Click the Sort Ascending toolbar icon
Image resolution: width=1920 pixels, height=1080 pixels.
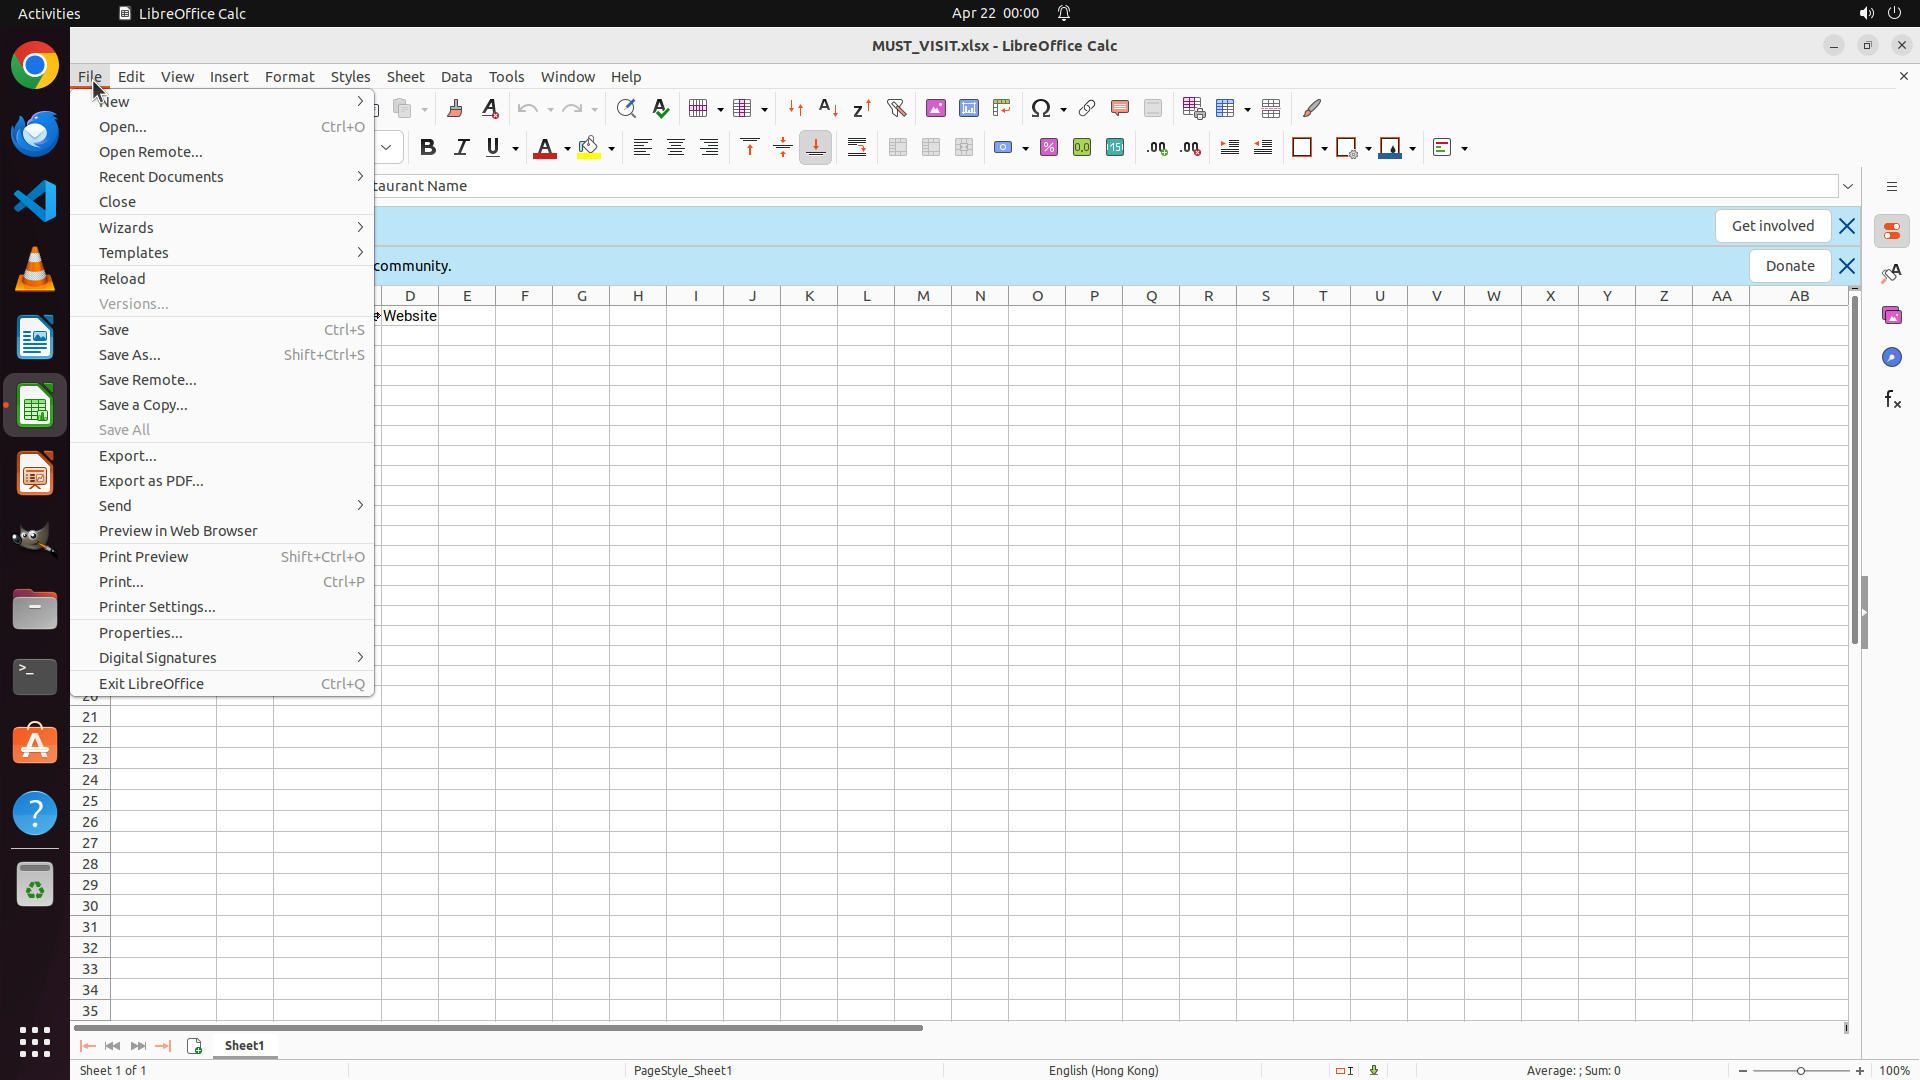coord(828,108)
